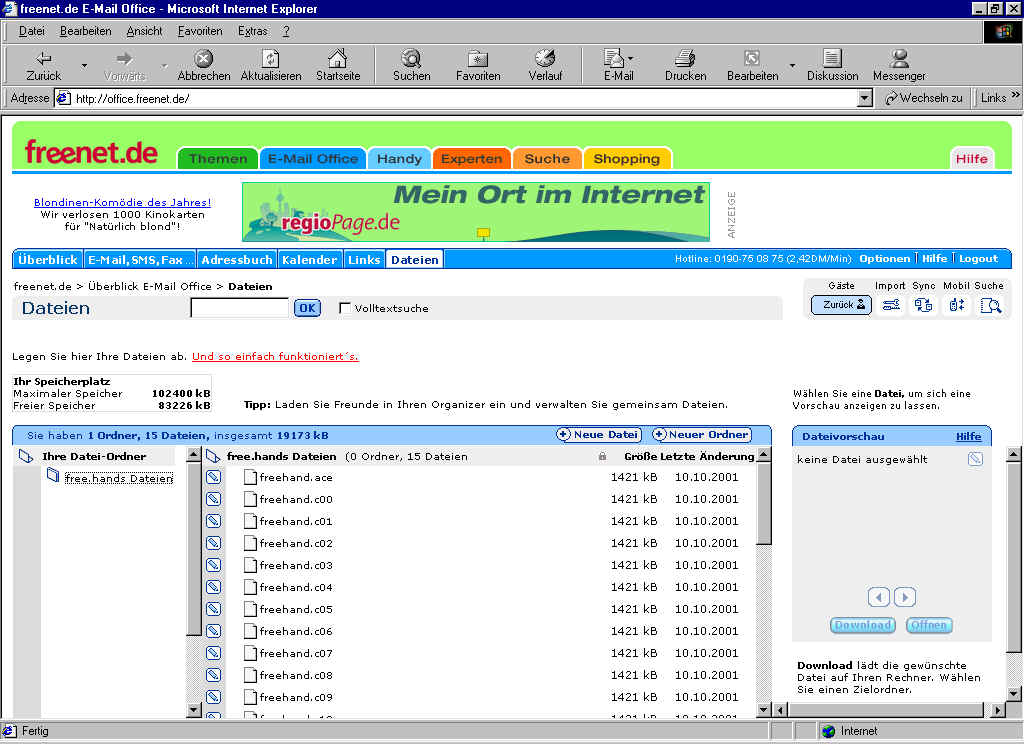The height and width of the screenshot is (744, 1024).
Task: Click the folder icon of free.hands Dateien
Action: coord(54,476)
